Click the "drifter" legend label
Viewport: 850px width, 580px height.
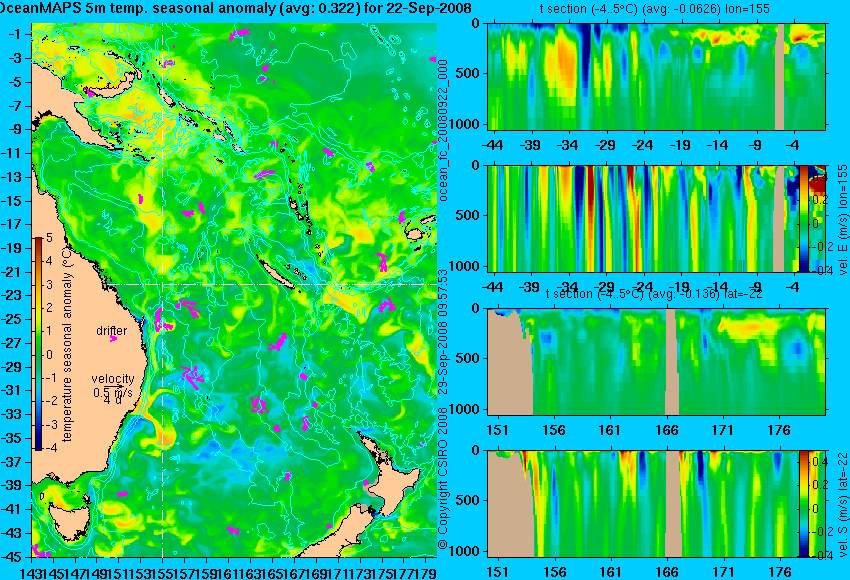click(x=112, y=331)
